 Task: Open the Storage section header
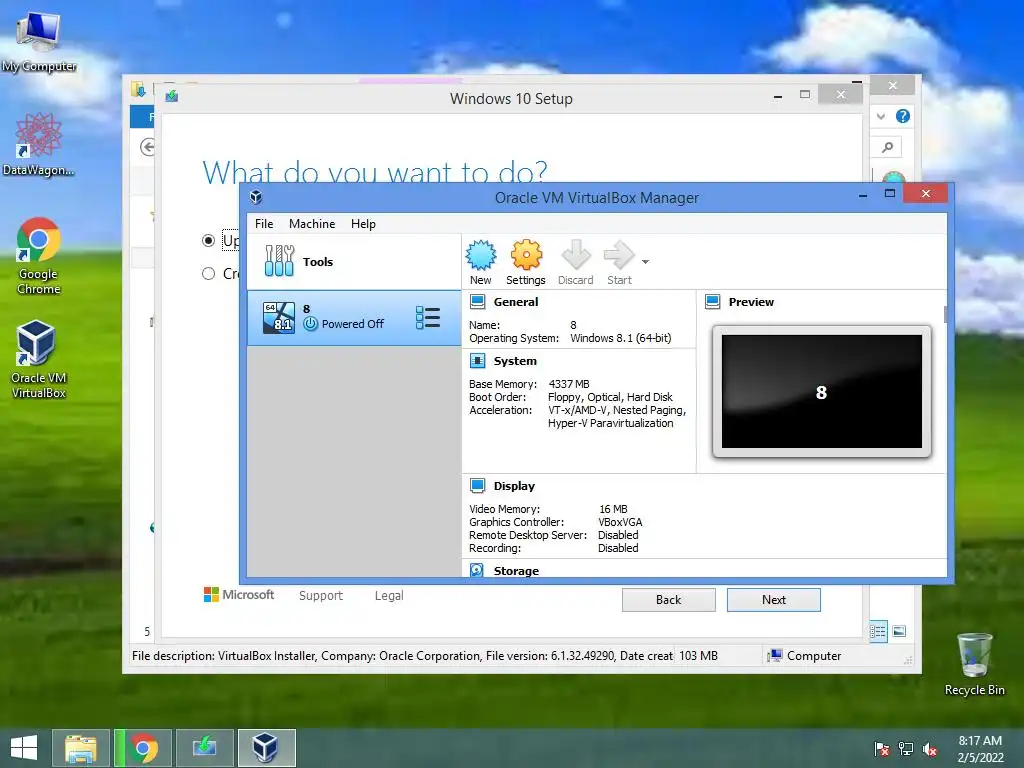click(x=516, y=571)
